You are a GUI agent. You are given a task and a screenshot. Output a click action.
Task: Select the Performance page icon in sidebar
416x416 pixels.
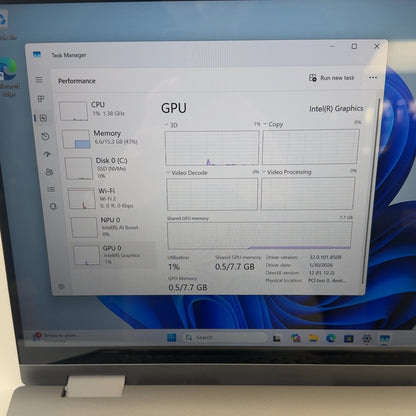pyautogui.click(x=43, y=118)
